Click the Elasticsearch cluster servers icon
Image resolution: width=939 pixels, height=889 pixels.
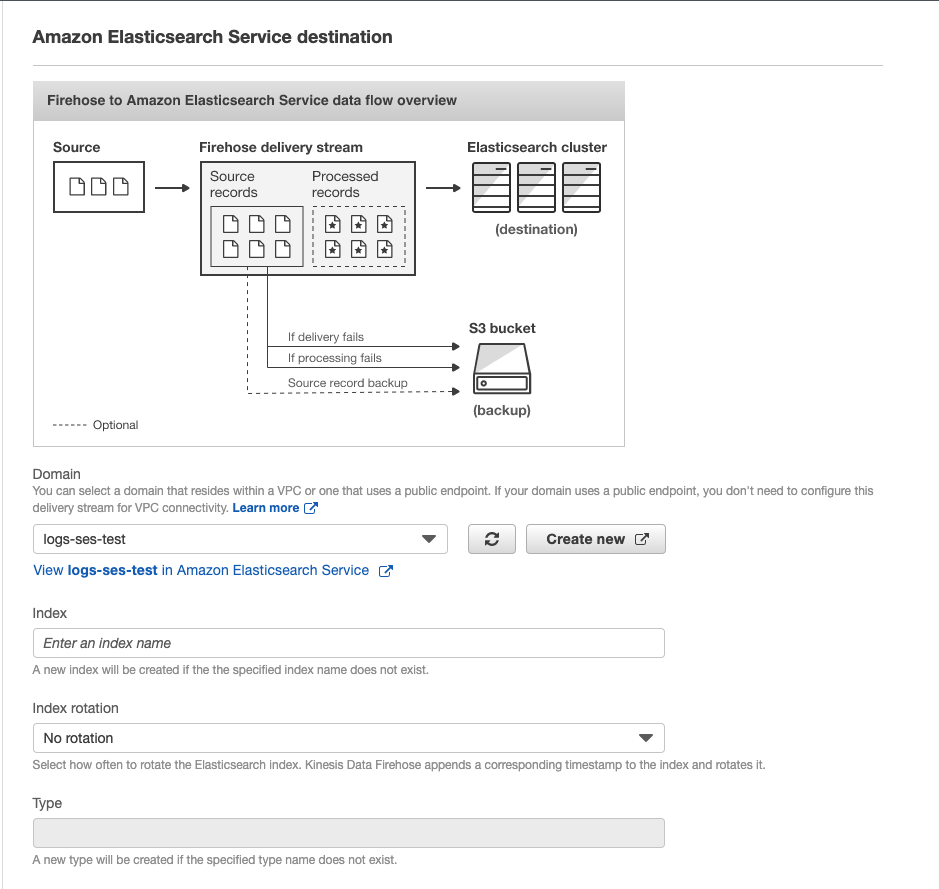(x=536, y=187)
